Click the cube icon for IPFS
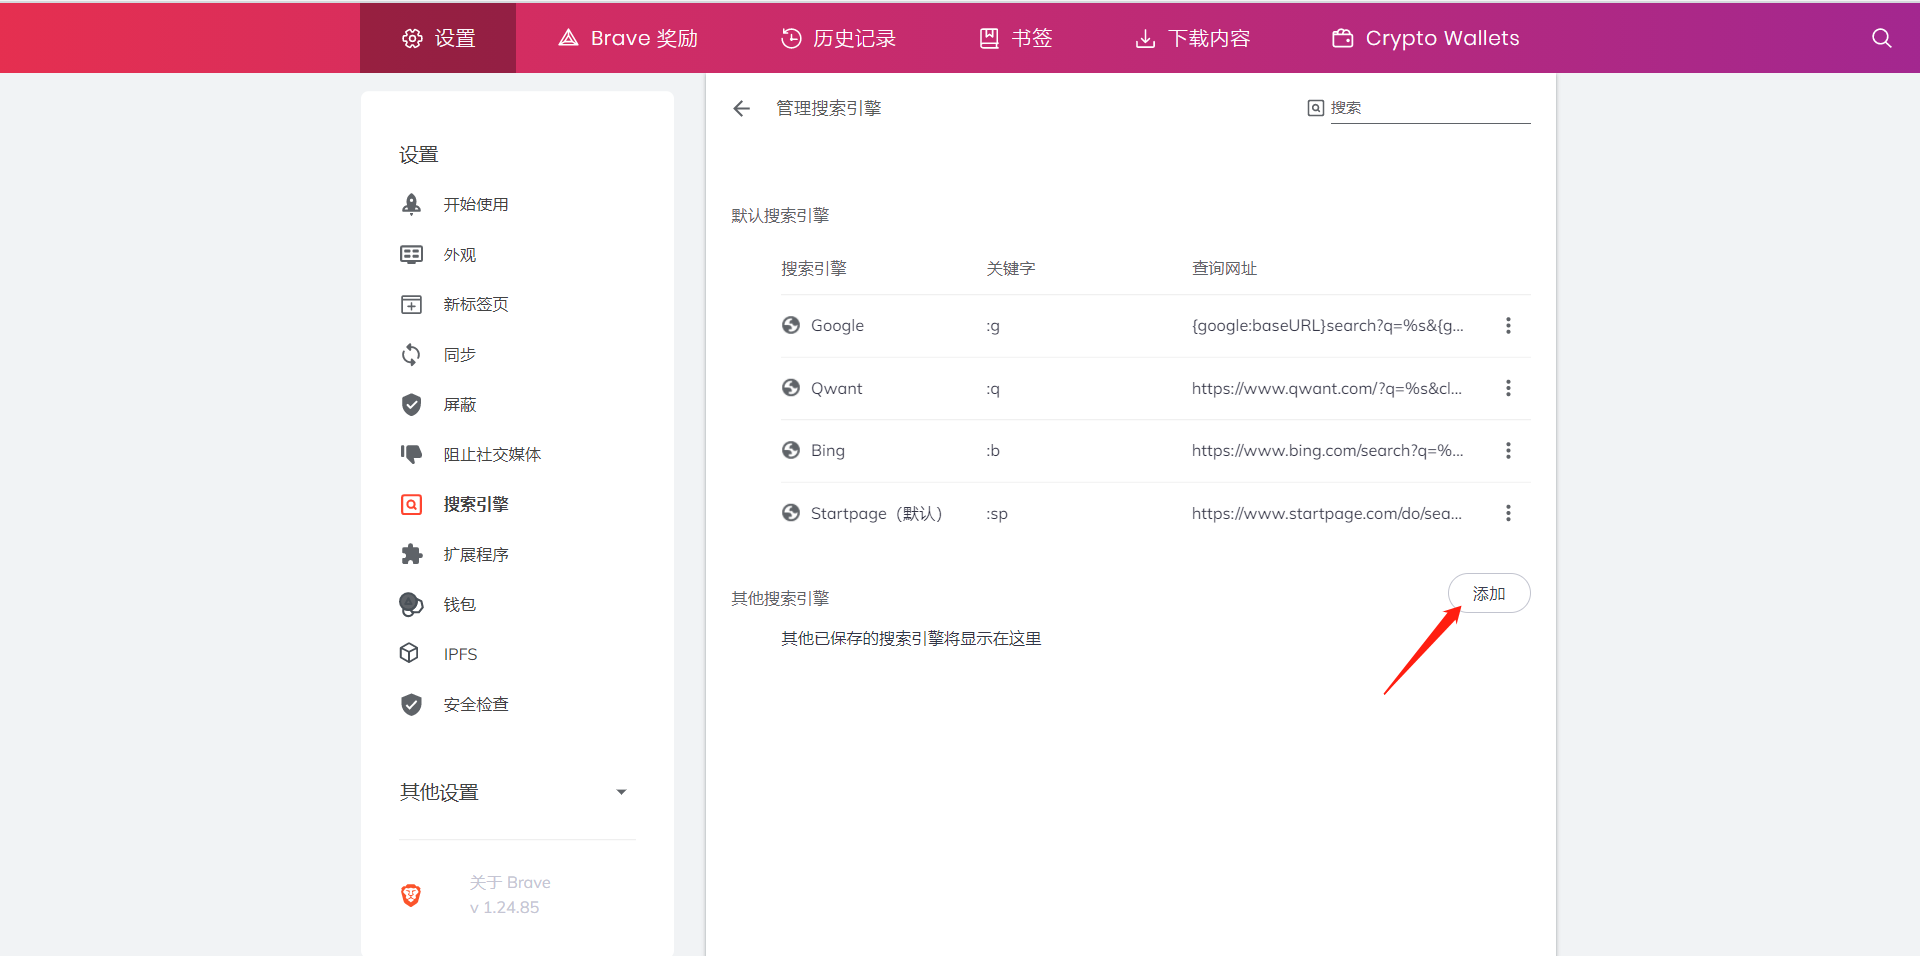 [x=409, y=653]
